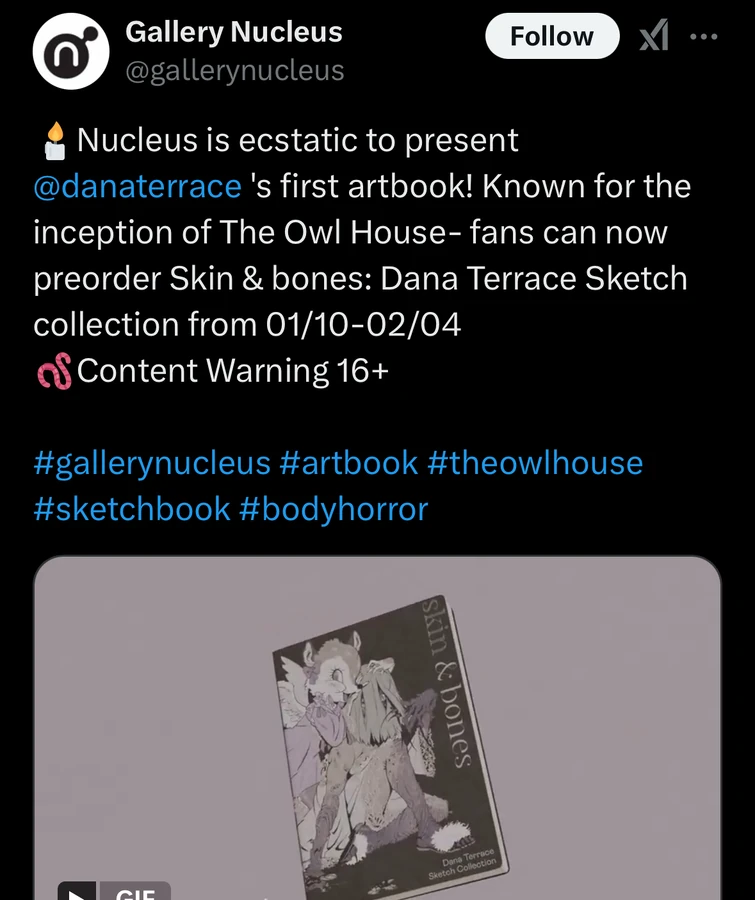Open the Gallery Nucleus display name

234,32
